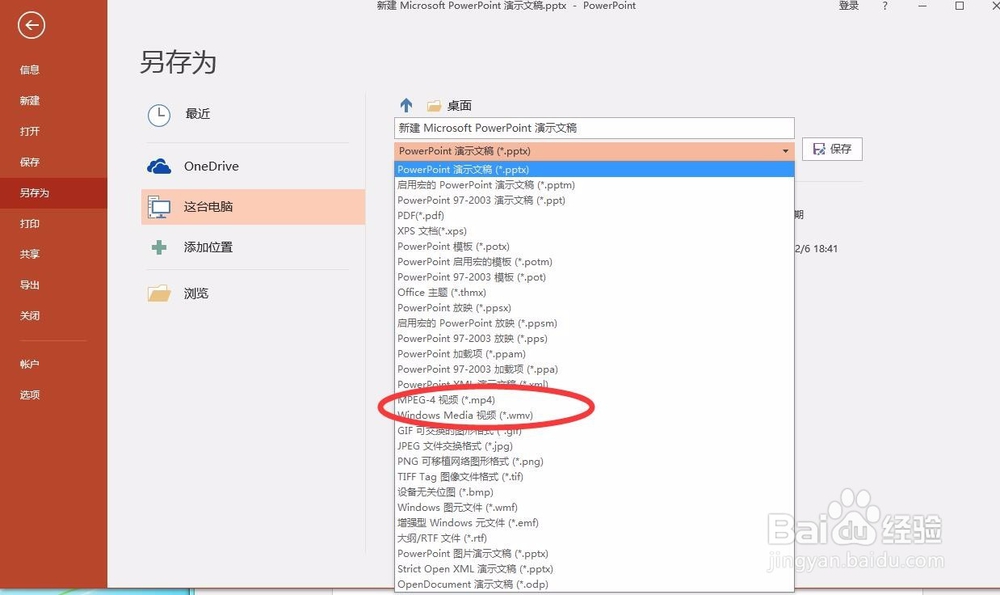Screen dimensions: 1000x595
Task: Choose 启用宏的 PowerPoint 放映 (*.ppsm)
Action: (x=594, y=323)
